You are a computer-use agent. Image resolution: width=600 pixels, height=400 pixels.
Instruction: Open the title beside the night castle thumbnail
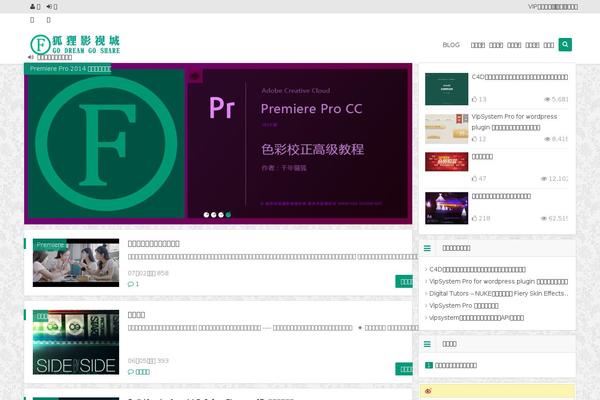point(501,196)
